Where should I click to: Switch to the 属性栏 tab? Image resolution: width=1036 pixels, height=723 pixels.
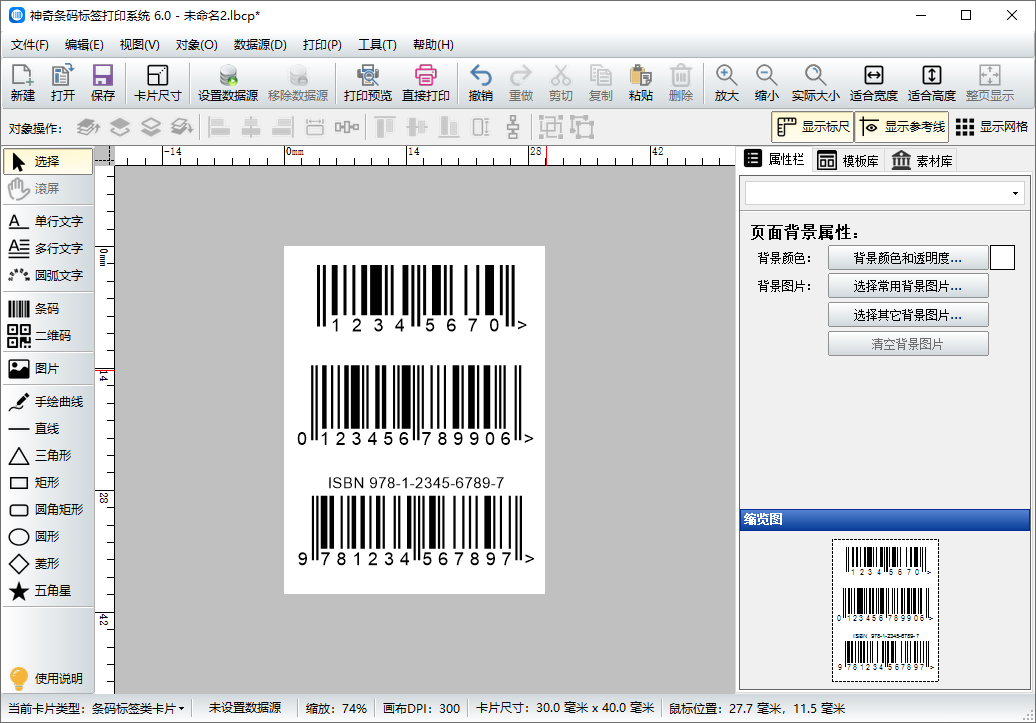coord(774,159)
